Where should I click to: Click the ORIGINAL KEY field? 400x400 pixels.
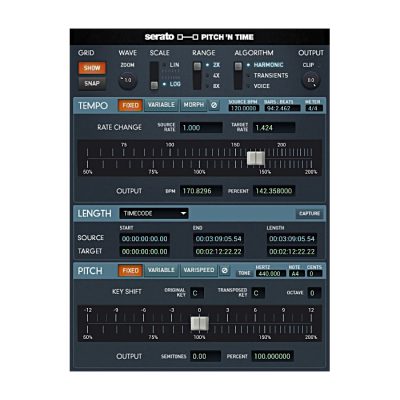click(197, 293)
